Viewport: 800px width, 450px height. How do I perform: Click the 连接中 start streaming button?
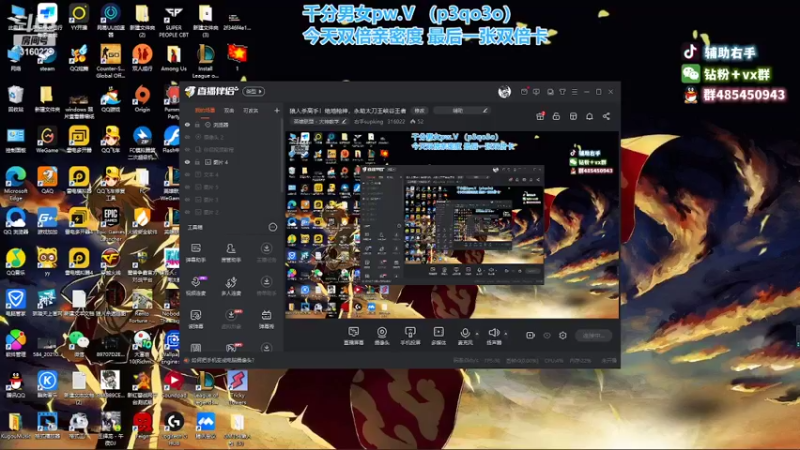coord(593,335)
